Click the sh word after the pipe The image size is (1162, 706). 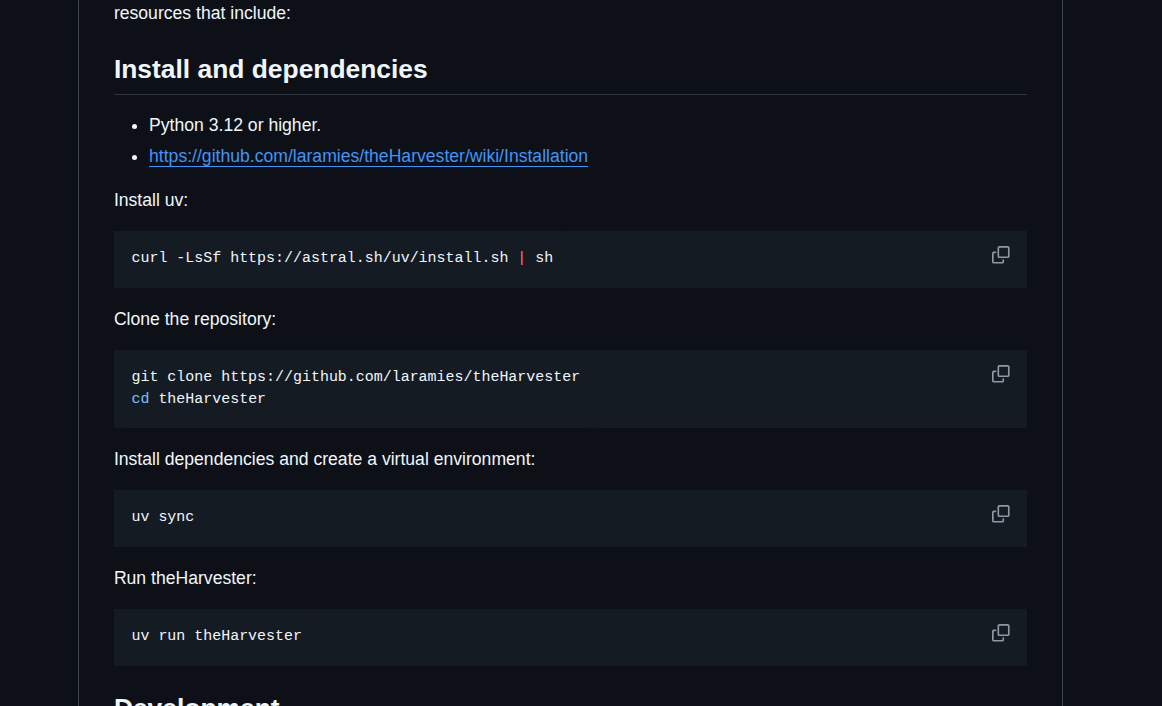pyautogui.click(x=544, y=258)
